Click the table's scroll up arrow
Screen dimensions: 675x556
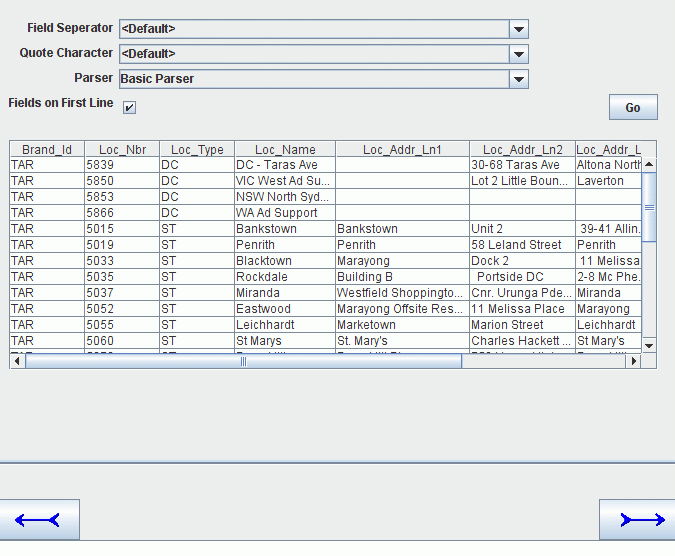(649, 164)
